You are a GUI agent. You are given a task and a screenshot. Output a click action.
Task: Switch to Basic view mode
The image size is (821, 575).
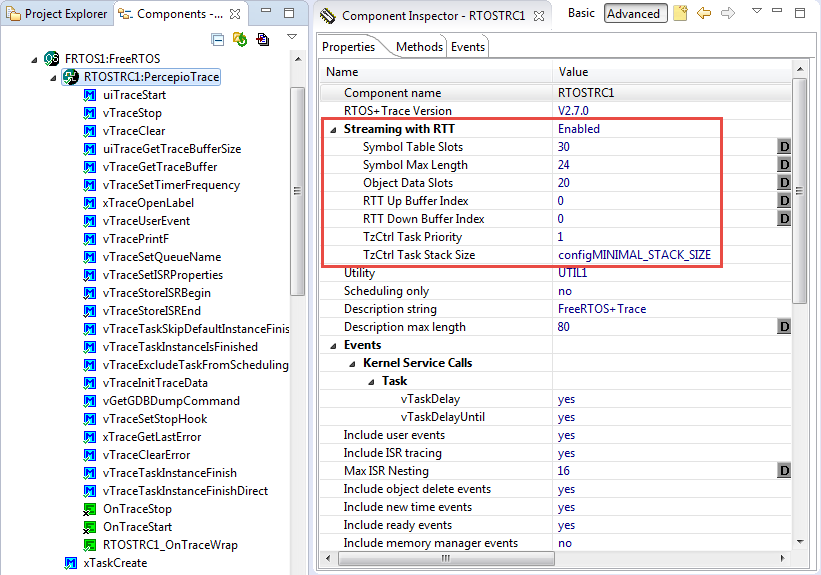[581, 13]
